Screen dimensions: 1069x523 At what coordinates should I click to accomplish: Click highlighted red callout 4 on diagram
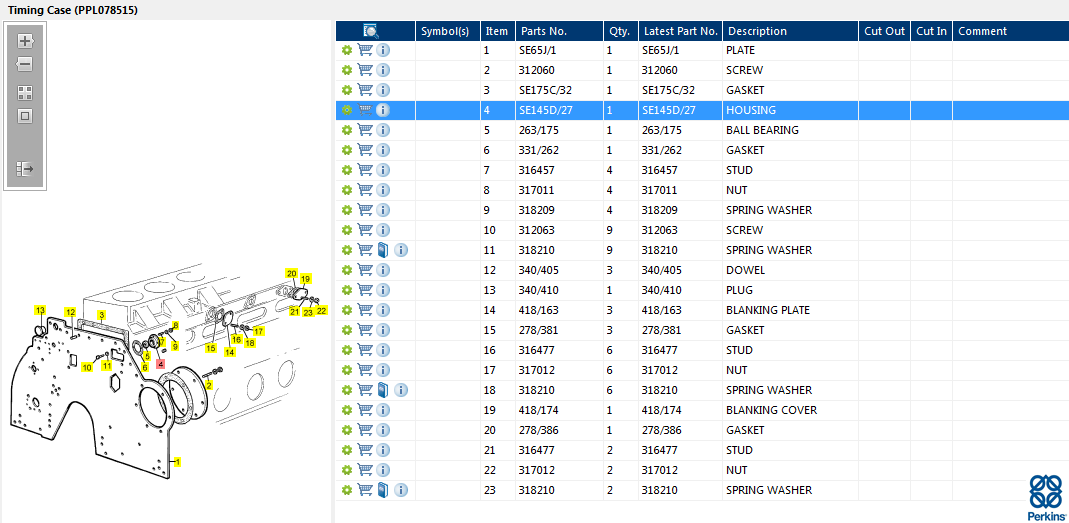tap(160, 364)
